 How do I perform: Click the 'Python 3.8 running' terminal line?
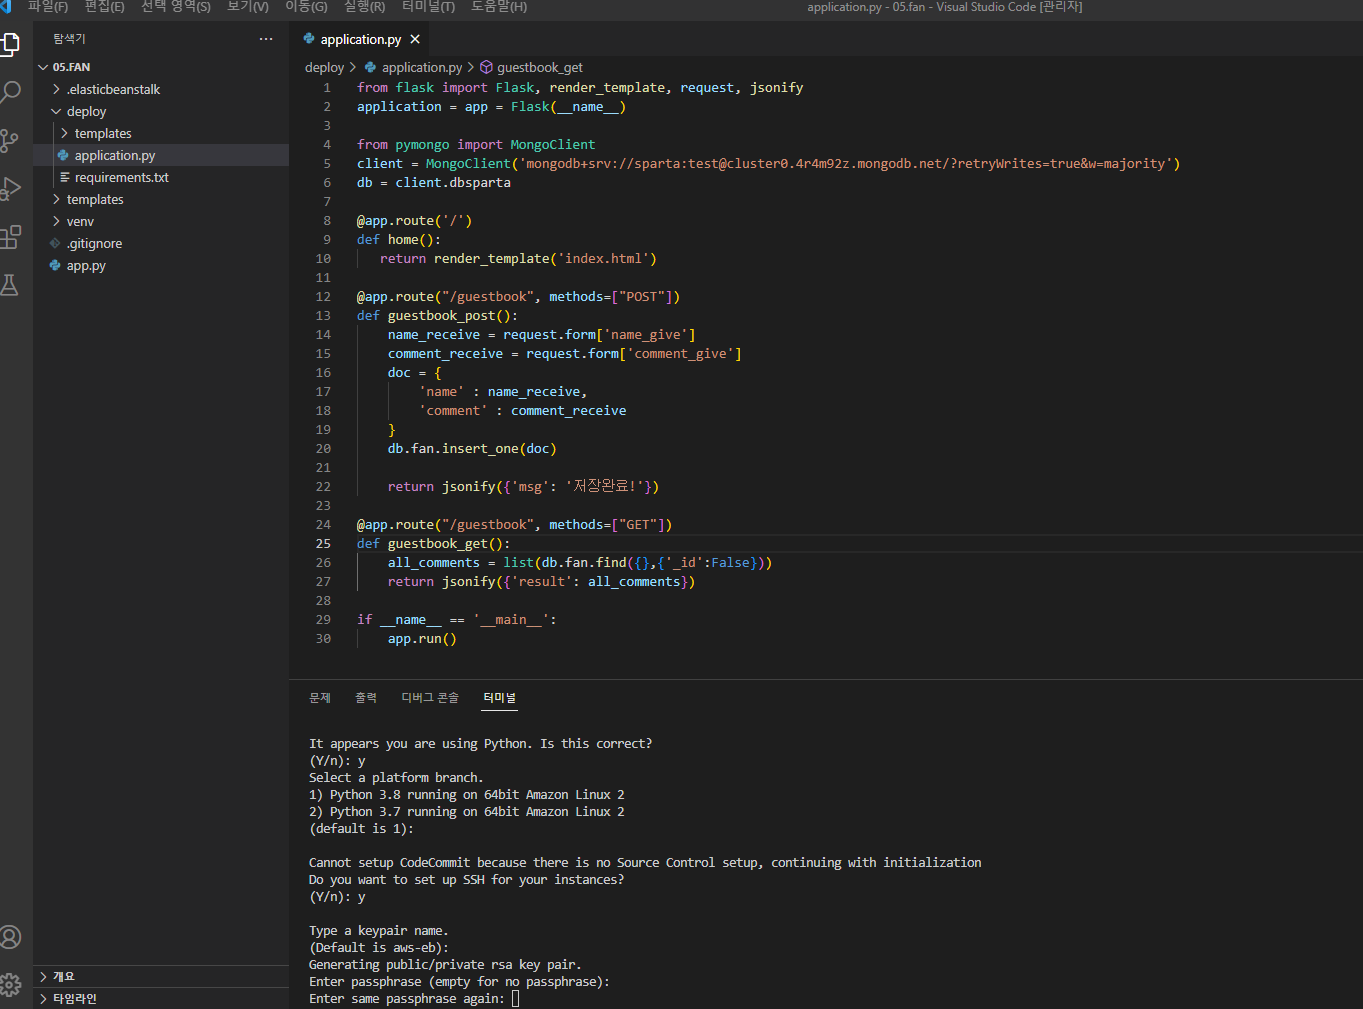coord(467,795)
